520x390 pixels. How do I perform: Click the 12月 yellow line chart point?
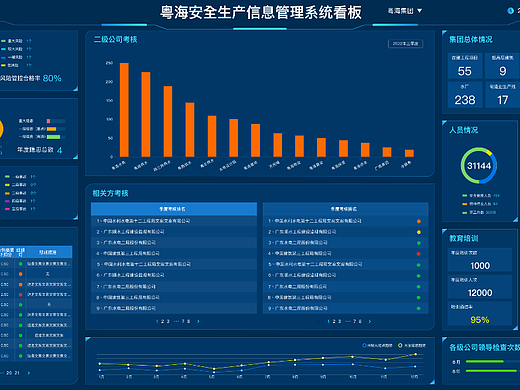tap(415, 354)
